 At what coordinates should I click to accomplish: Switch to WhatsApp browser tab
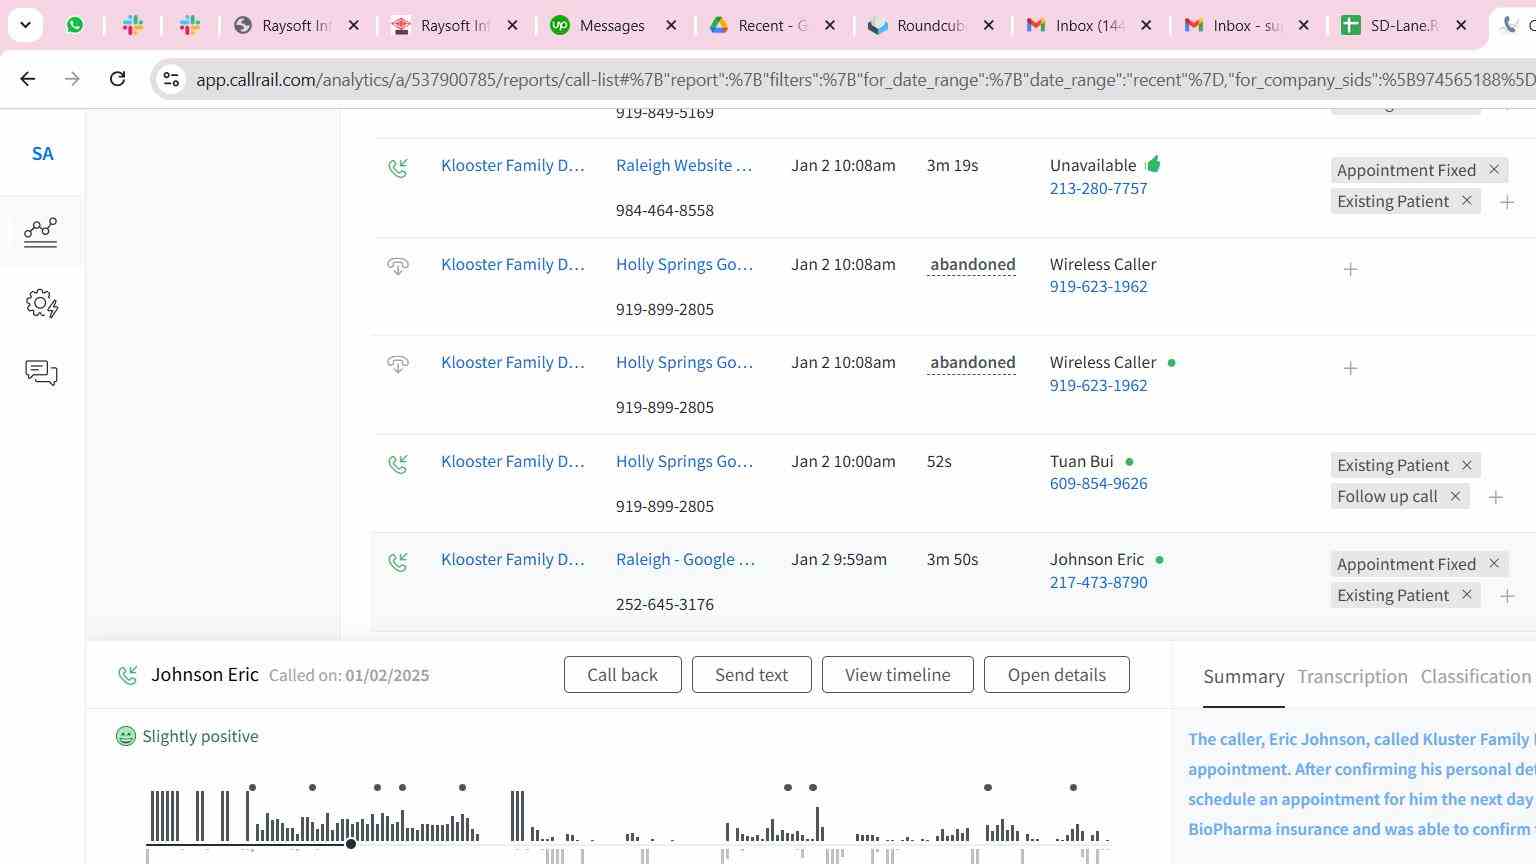coord(75,25)
